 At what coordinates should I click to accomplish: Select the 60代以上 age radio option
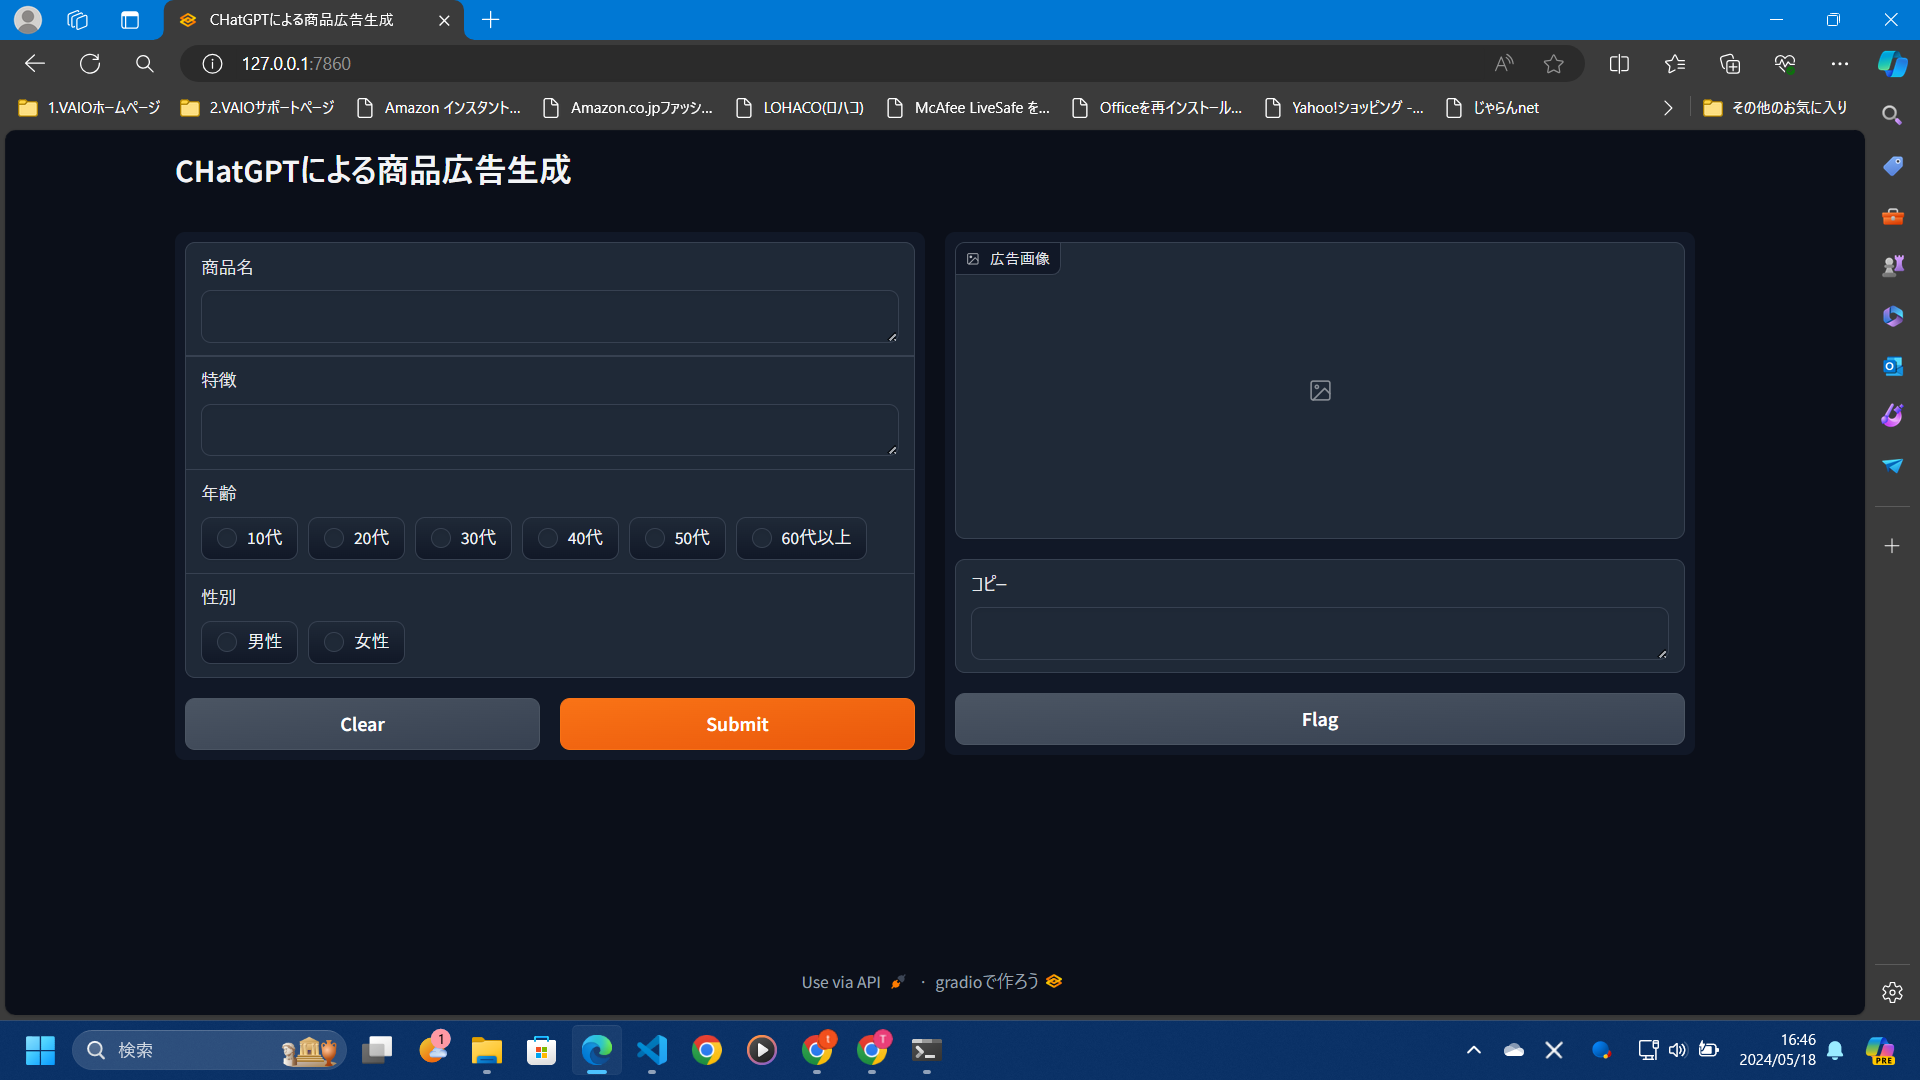[x=762, y=538]
